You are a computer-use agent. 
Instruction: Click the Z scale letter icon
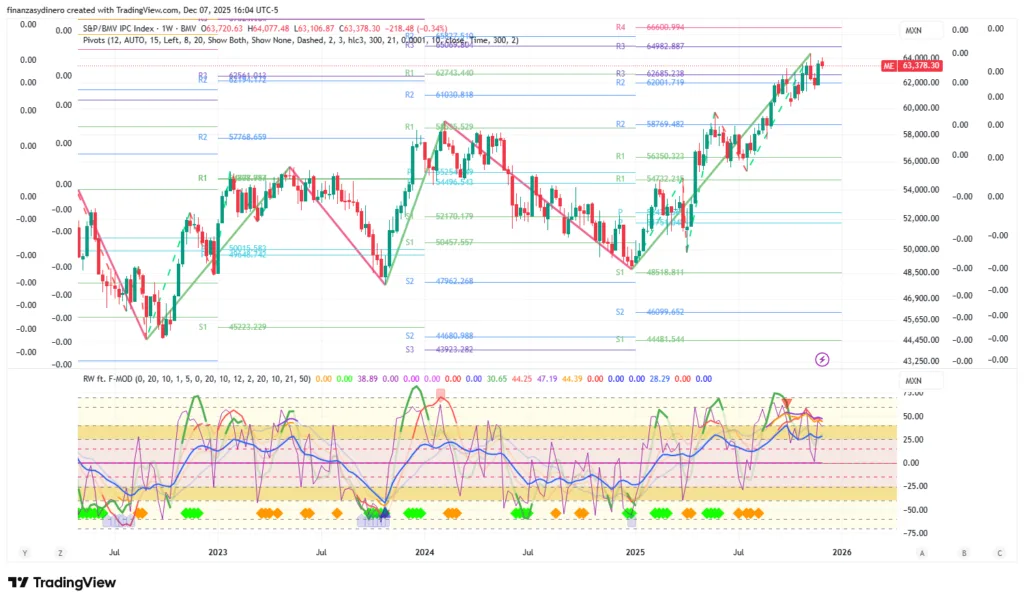point(60,552)
